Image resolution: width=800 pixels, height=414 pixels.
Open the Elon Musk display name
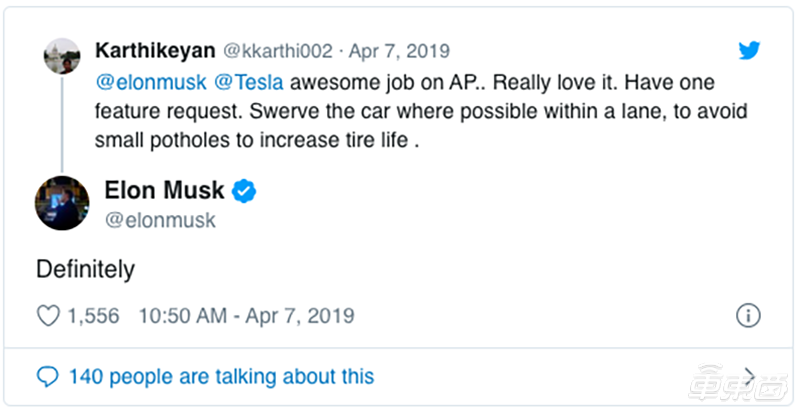tap(164, 190)
